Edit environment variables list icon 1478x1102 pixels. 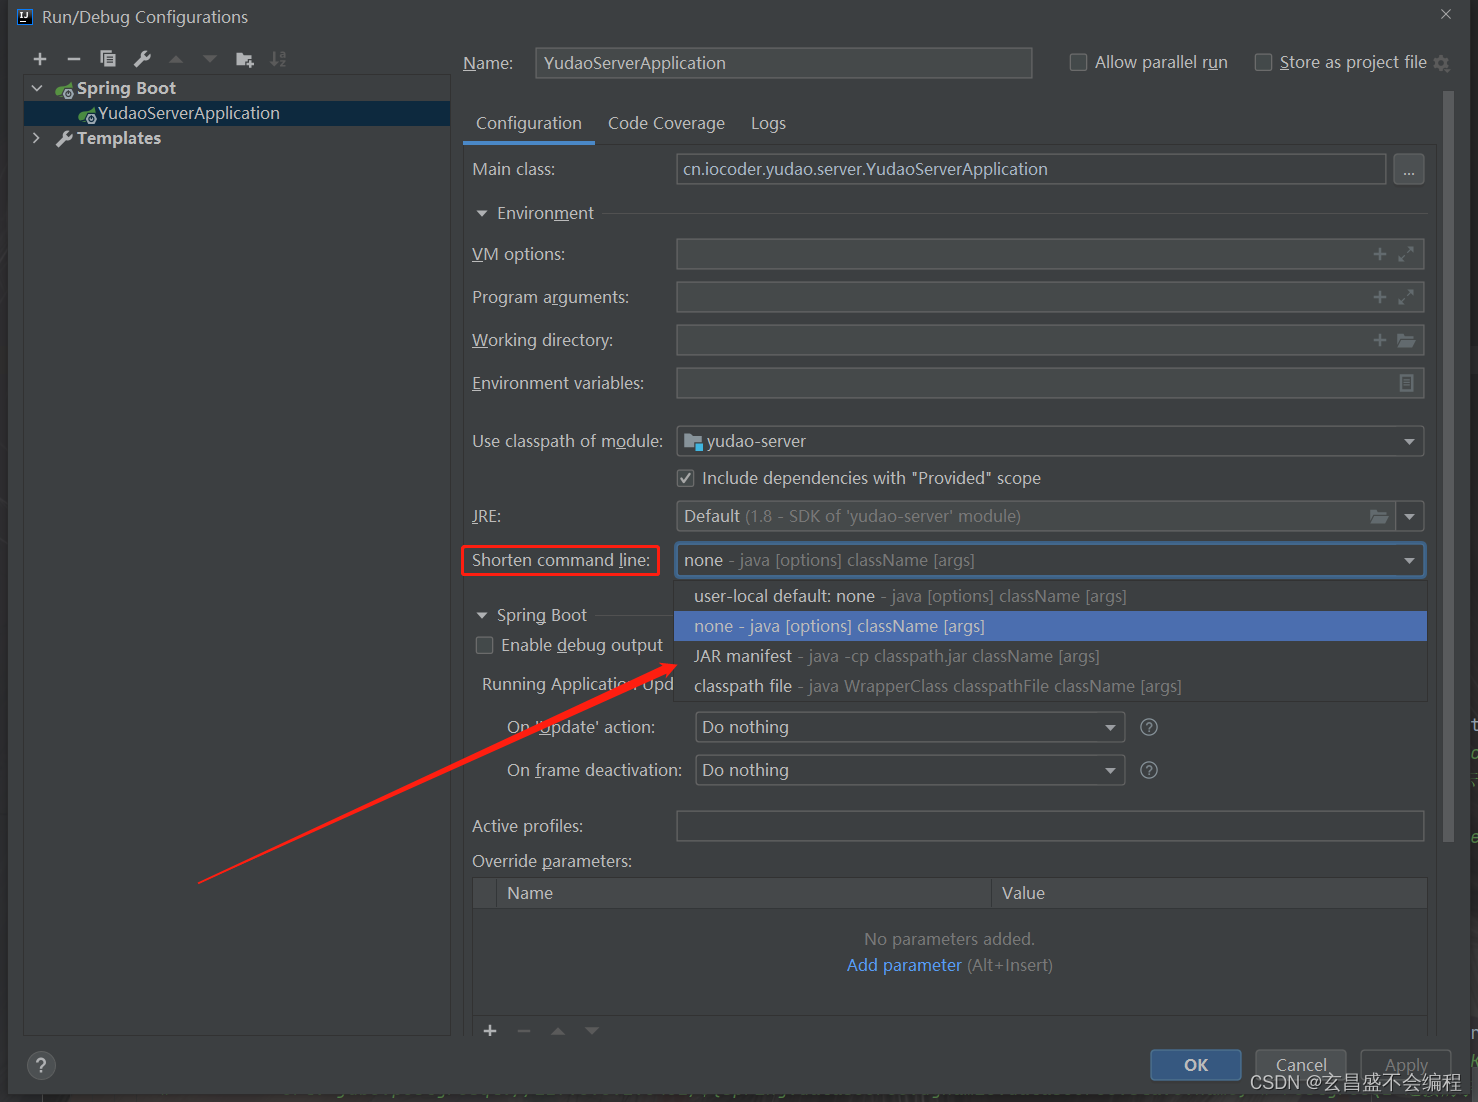pos(1406,383)
